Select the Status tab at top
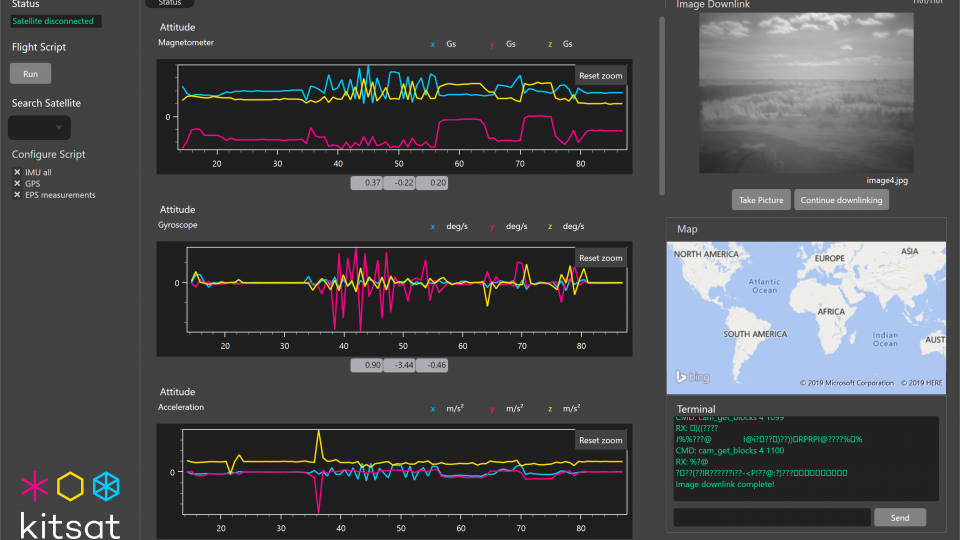Viewport: 960px width, 540px height. tap(170, 3)
